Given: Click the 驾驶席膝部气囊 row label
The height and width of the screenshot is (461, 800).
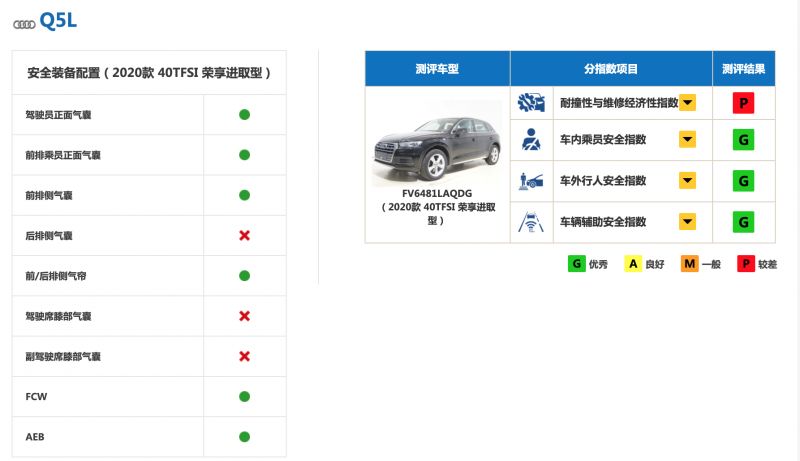Looking at the screenshot, I should pos(58,317).
